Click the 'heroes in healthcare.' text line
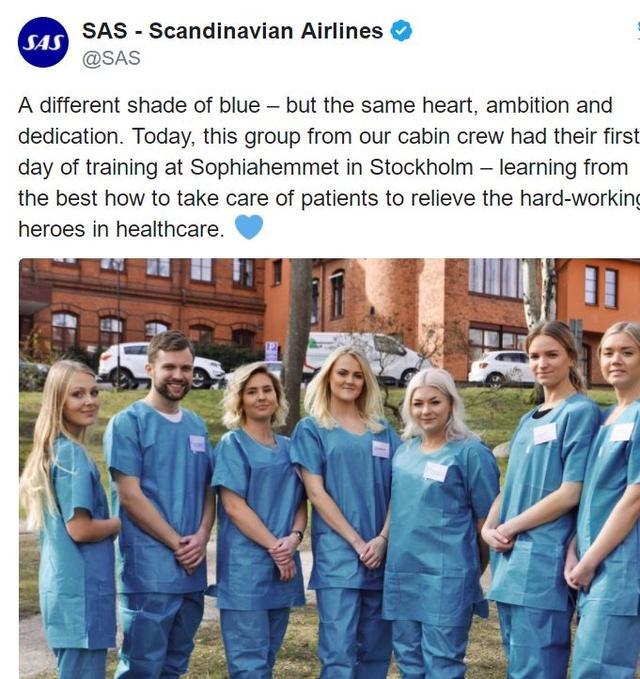The width and height of the screenshot is (640, 679). [121, 229]
